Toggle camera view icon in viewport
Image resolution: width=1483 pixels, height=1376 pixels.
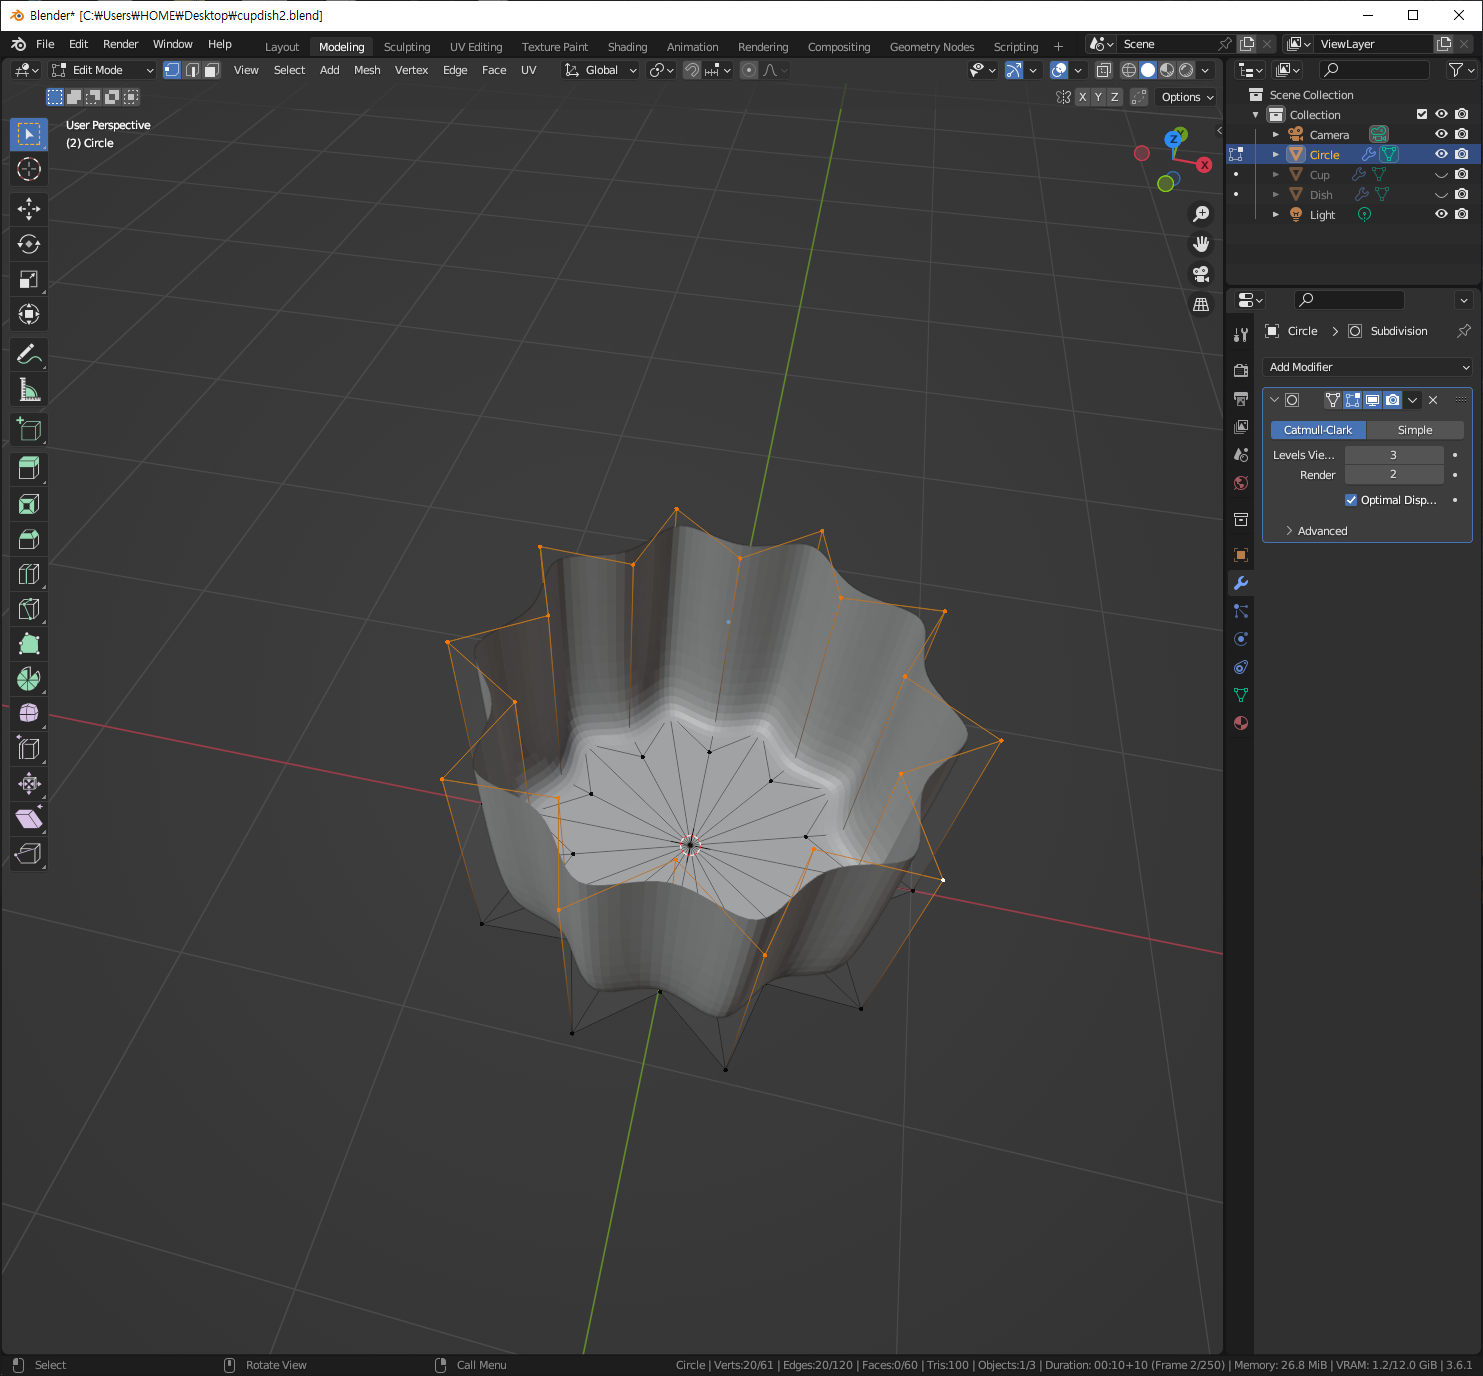pos(1201,274)
